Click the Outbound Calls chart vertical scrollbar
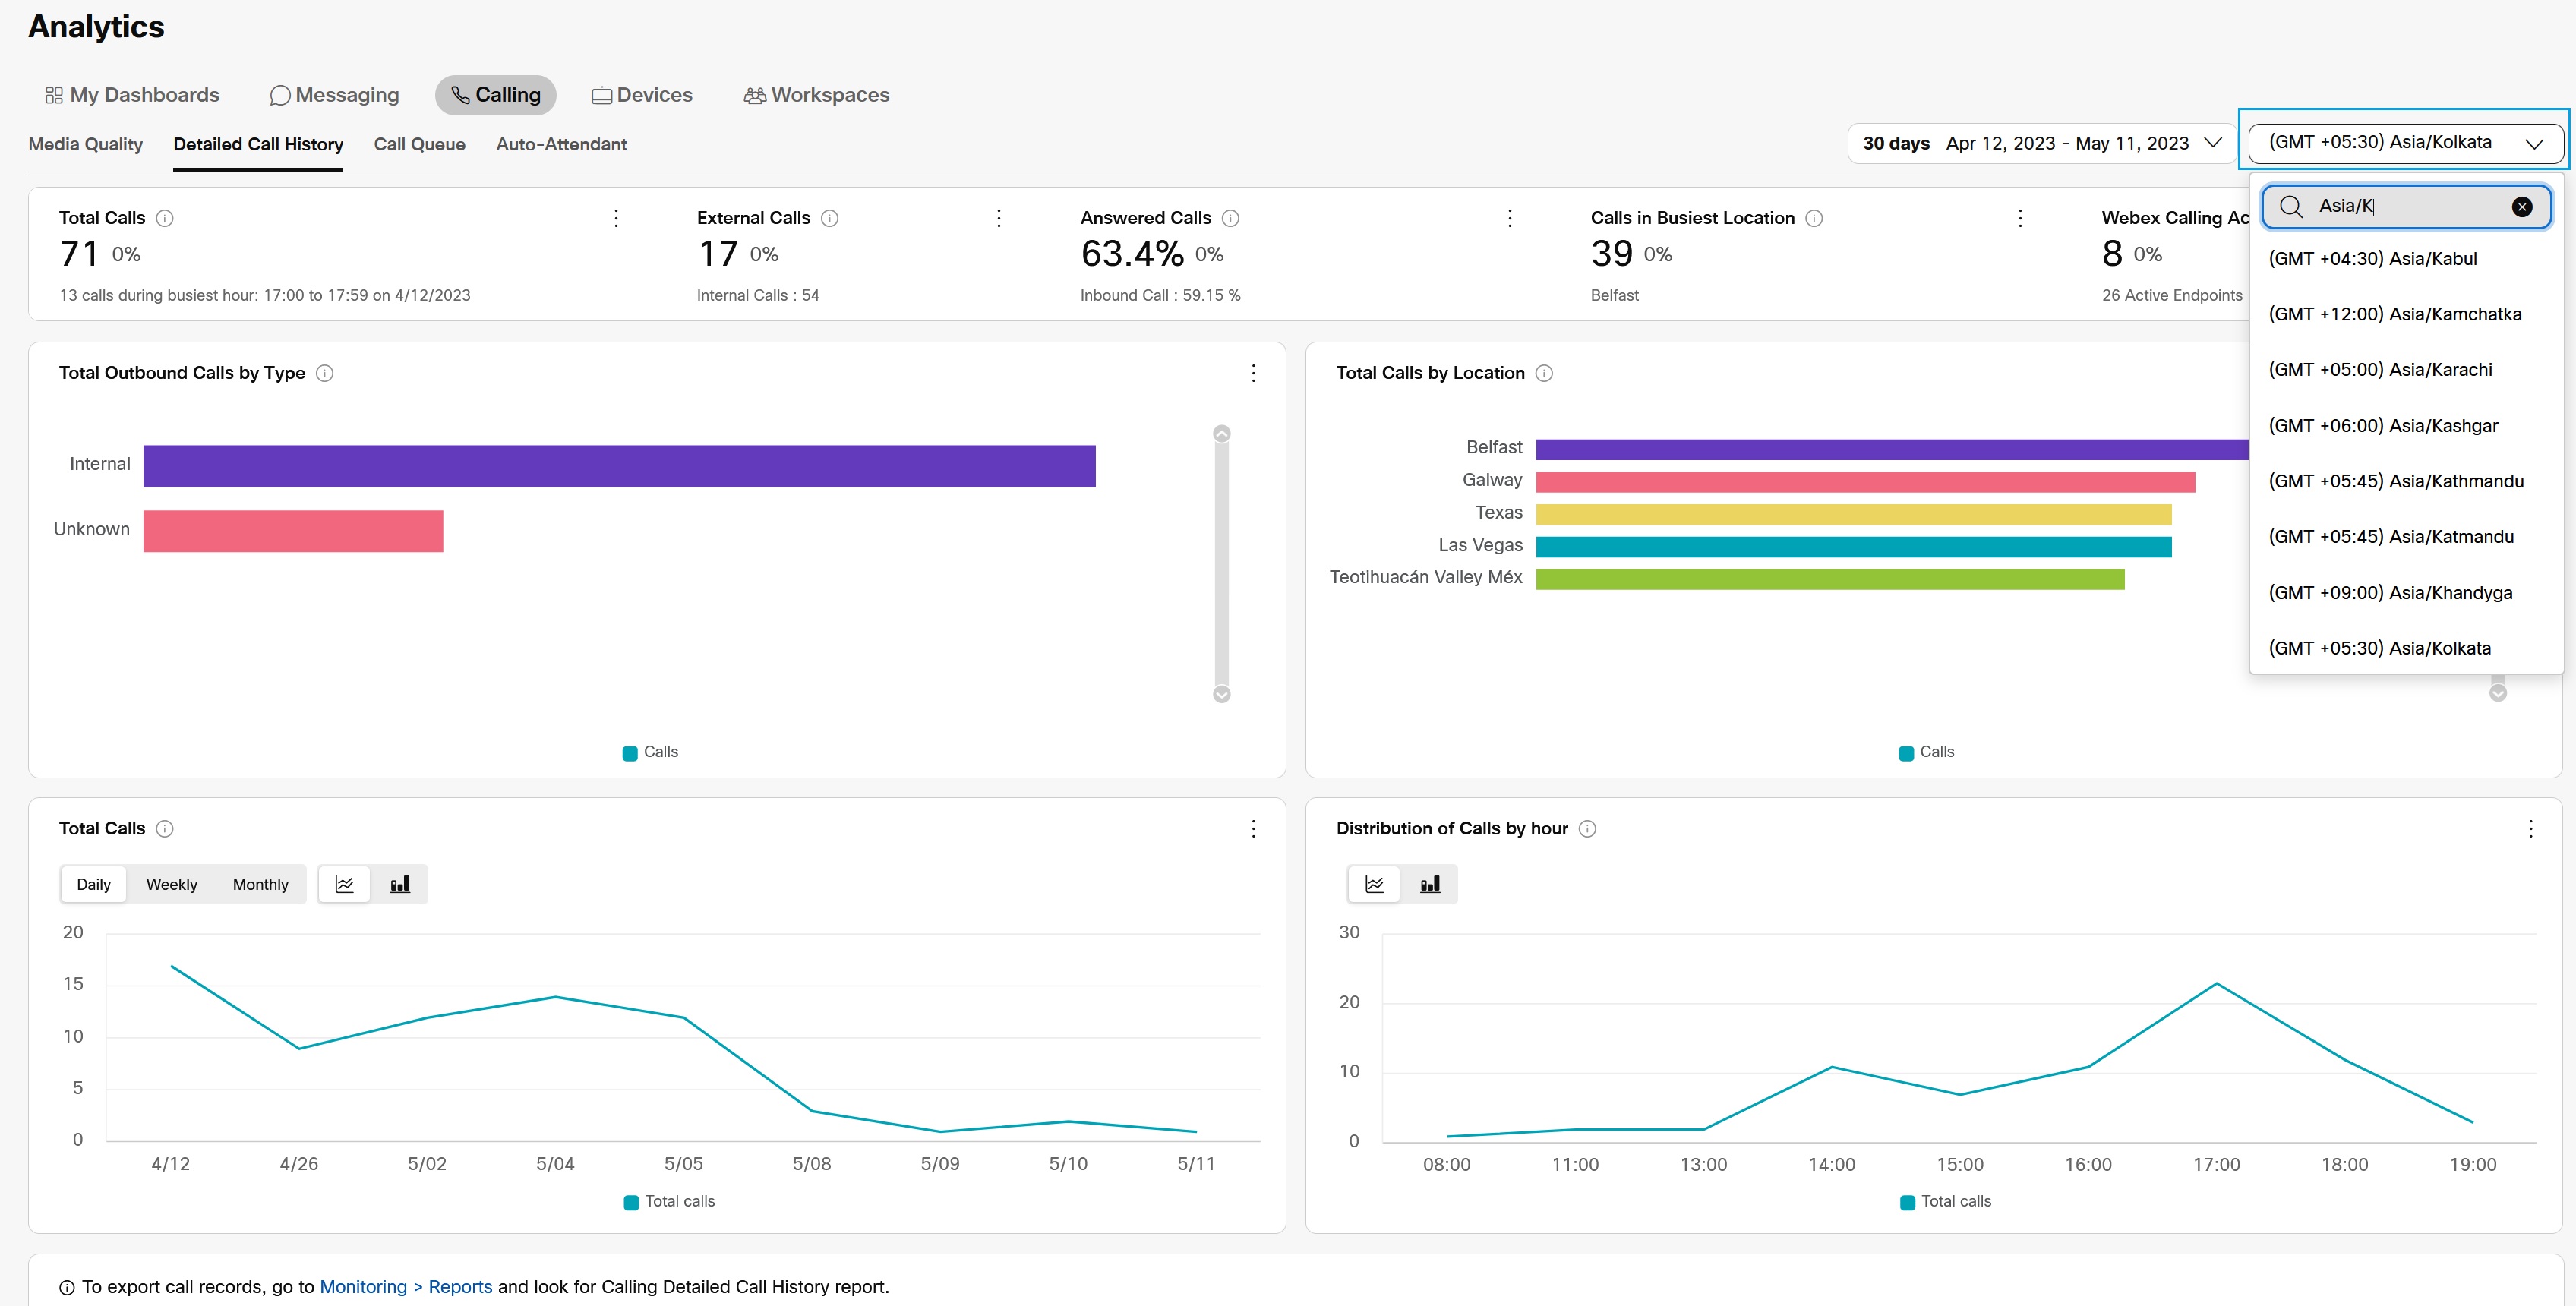Screen dimensions: 2576x1306 pos(1221,564)
